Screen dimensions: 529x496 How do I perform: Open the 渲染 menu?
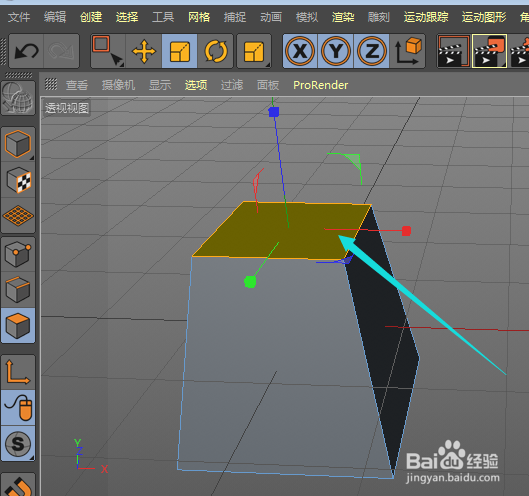343,17
